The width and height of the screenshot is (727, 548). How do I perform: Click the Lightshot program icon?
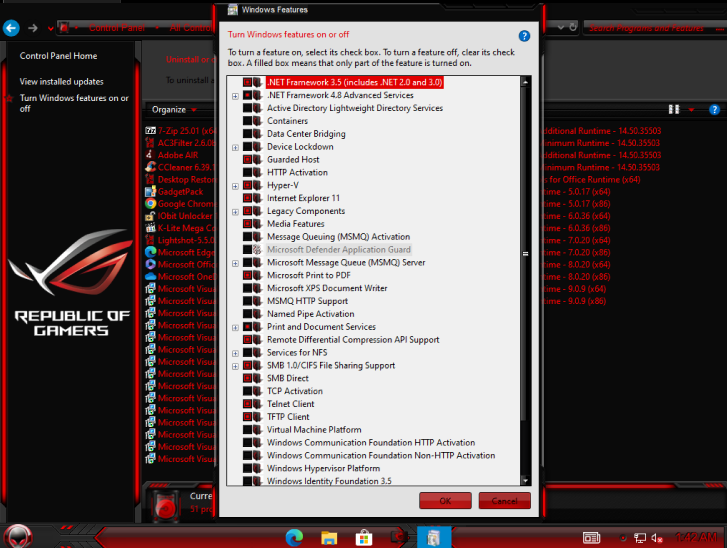coord(150,240)
